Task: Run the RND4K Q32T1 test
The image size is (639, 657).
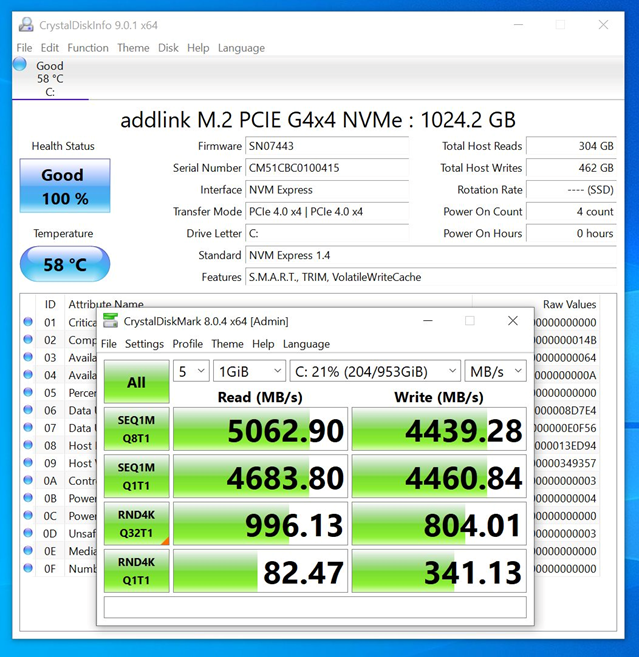Action: pyautogui.click(x=137, y=524)
